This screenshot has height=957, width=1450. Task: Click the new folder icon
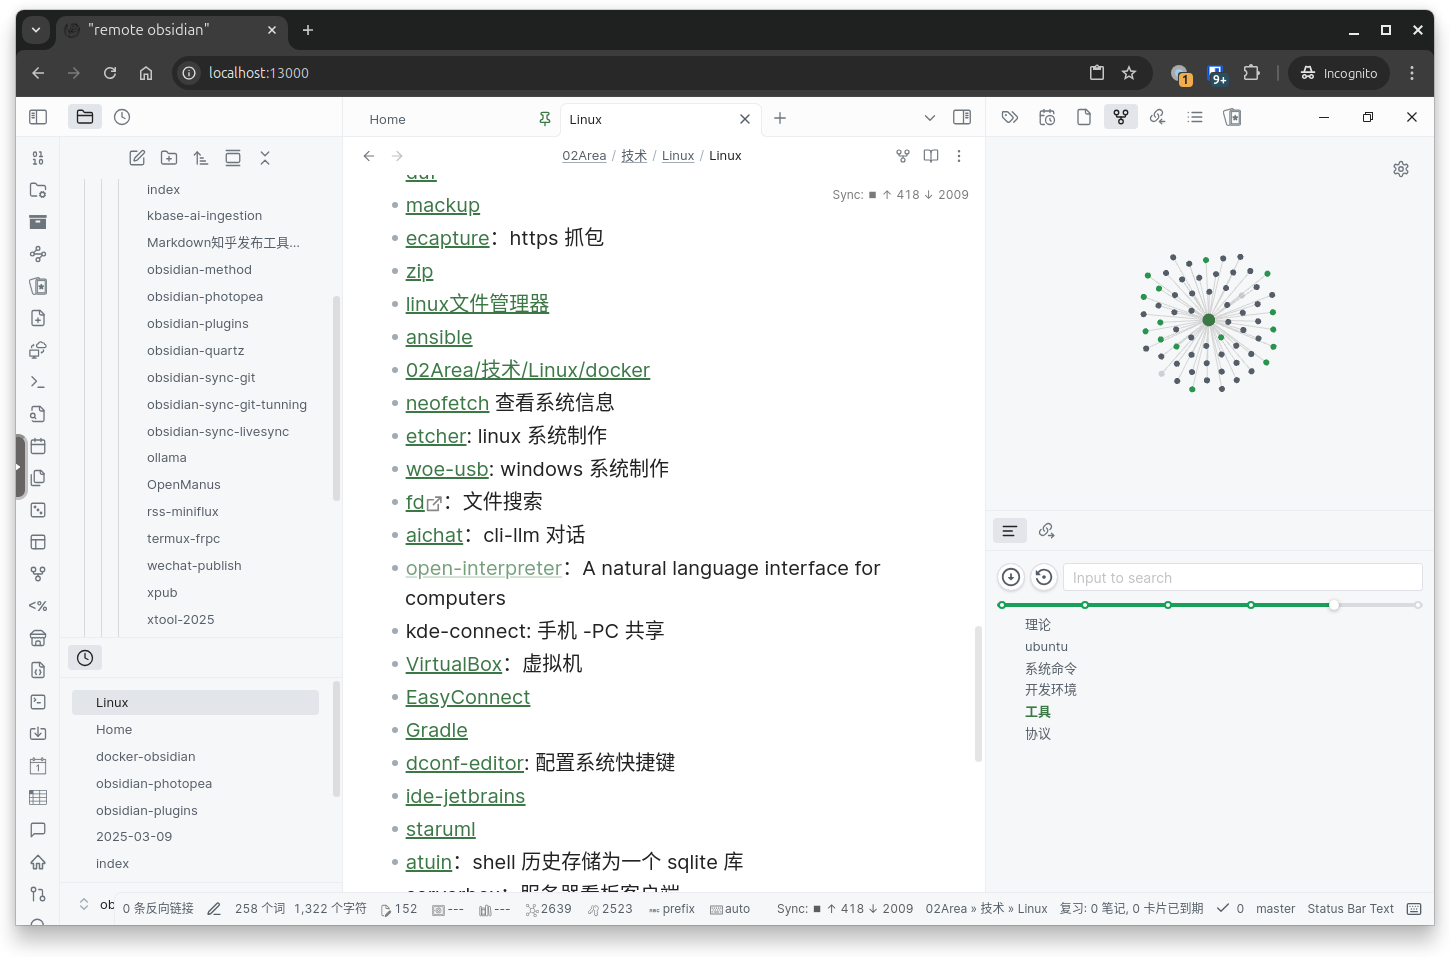(169, 158)
